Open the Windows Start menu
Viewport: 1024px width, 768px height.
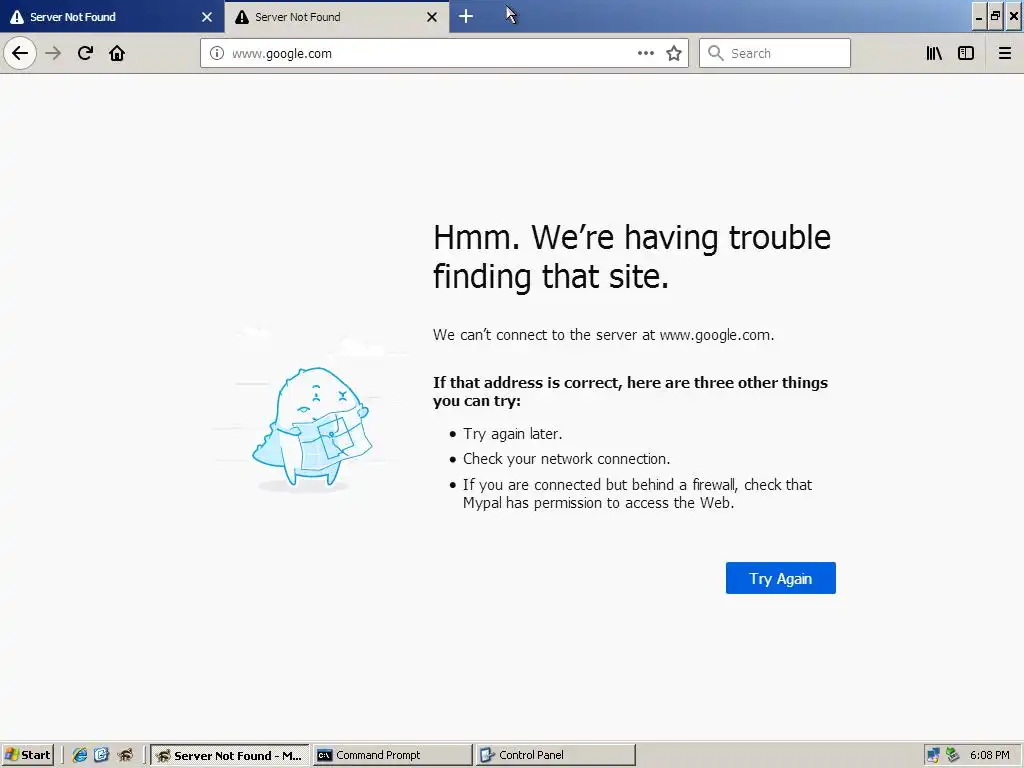point(27,755)
